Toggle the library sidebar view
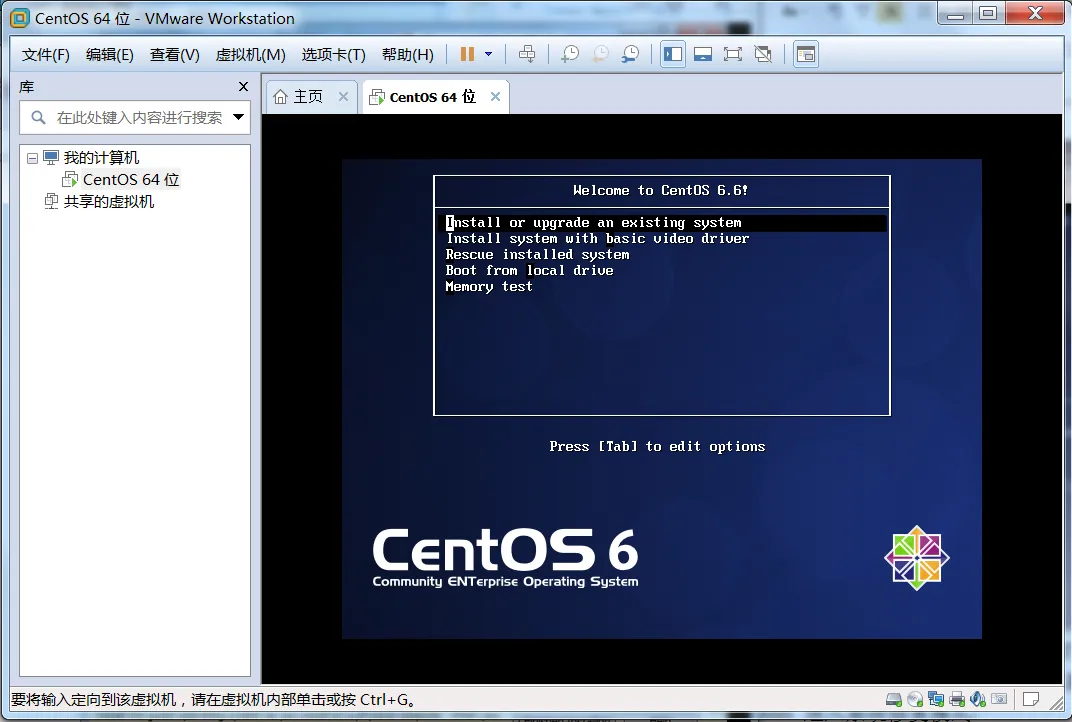1072x722 pixels. 673,54
